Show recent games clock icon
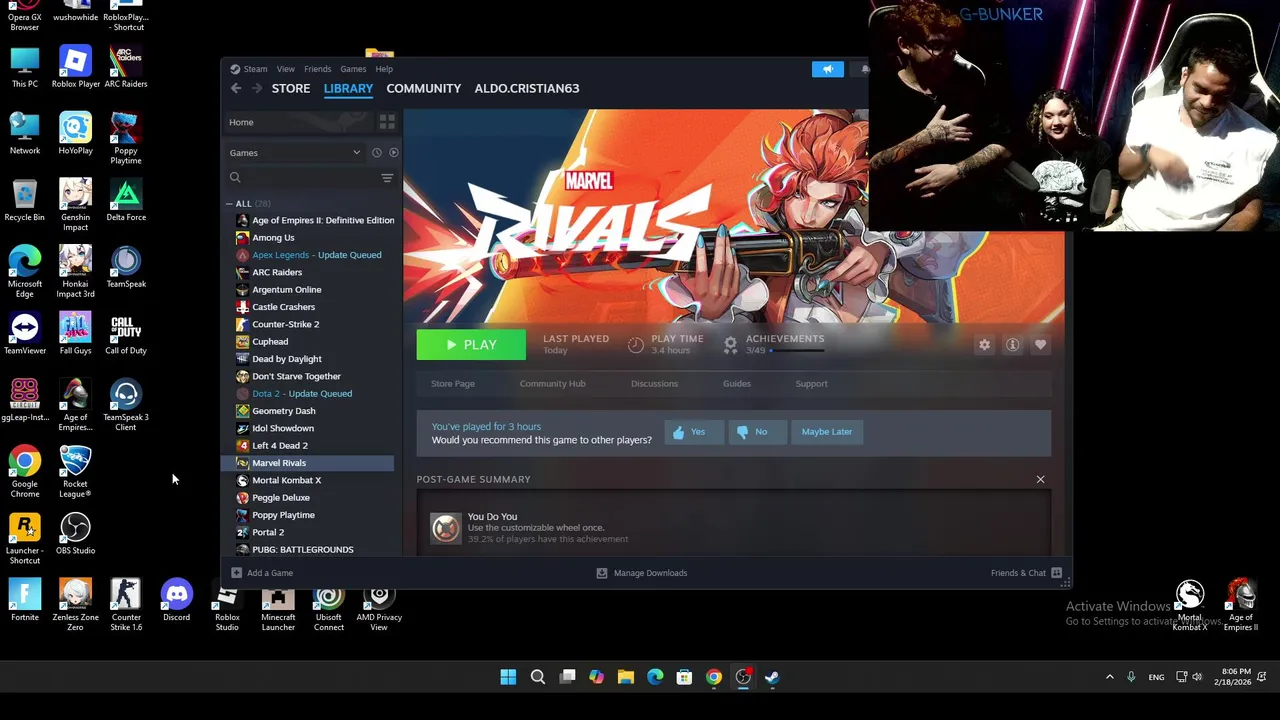This screenshot has width=1280, height=720. (x=376, y=153)
